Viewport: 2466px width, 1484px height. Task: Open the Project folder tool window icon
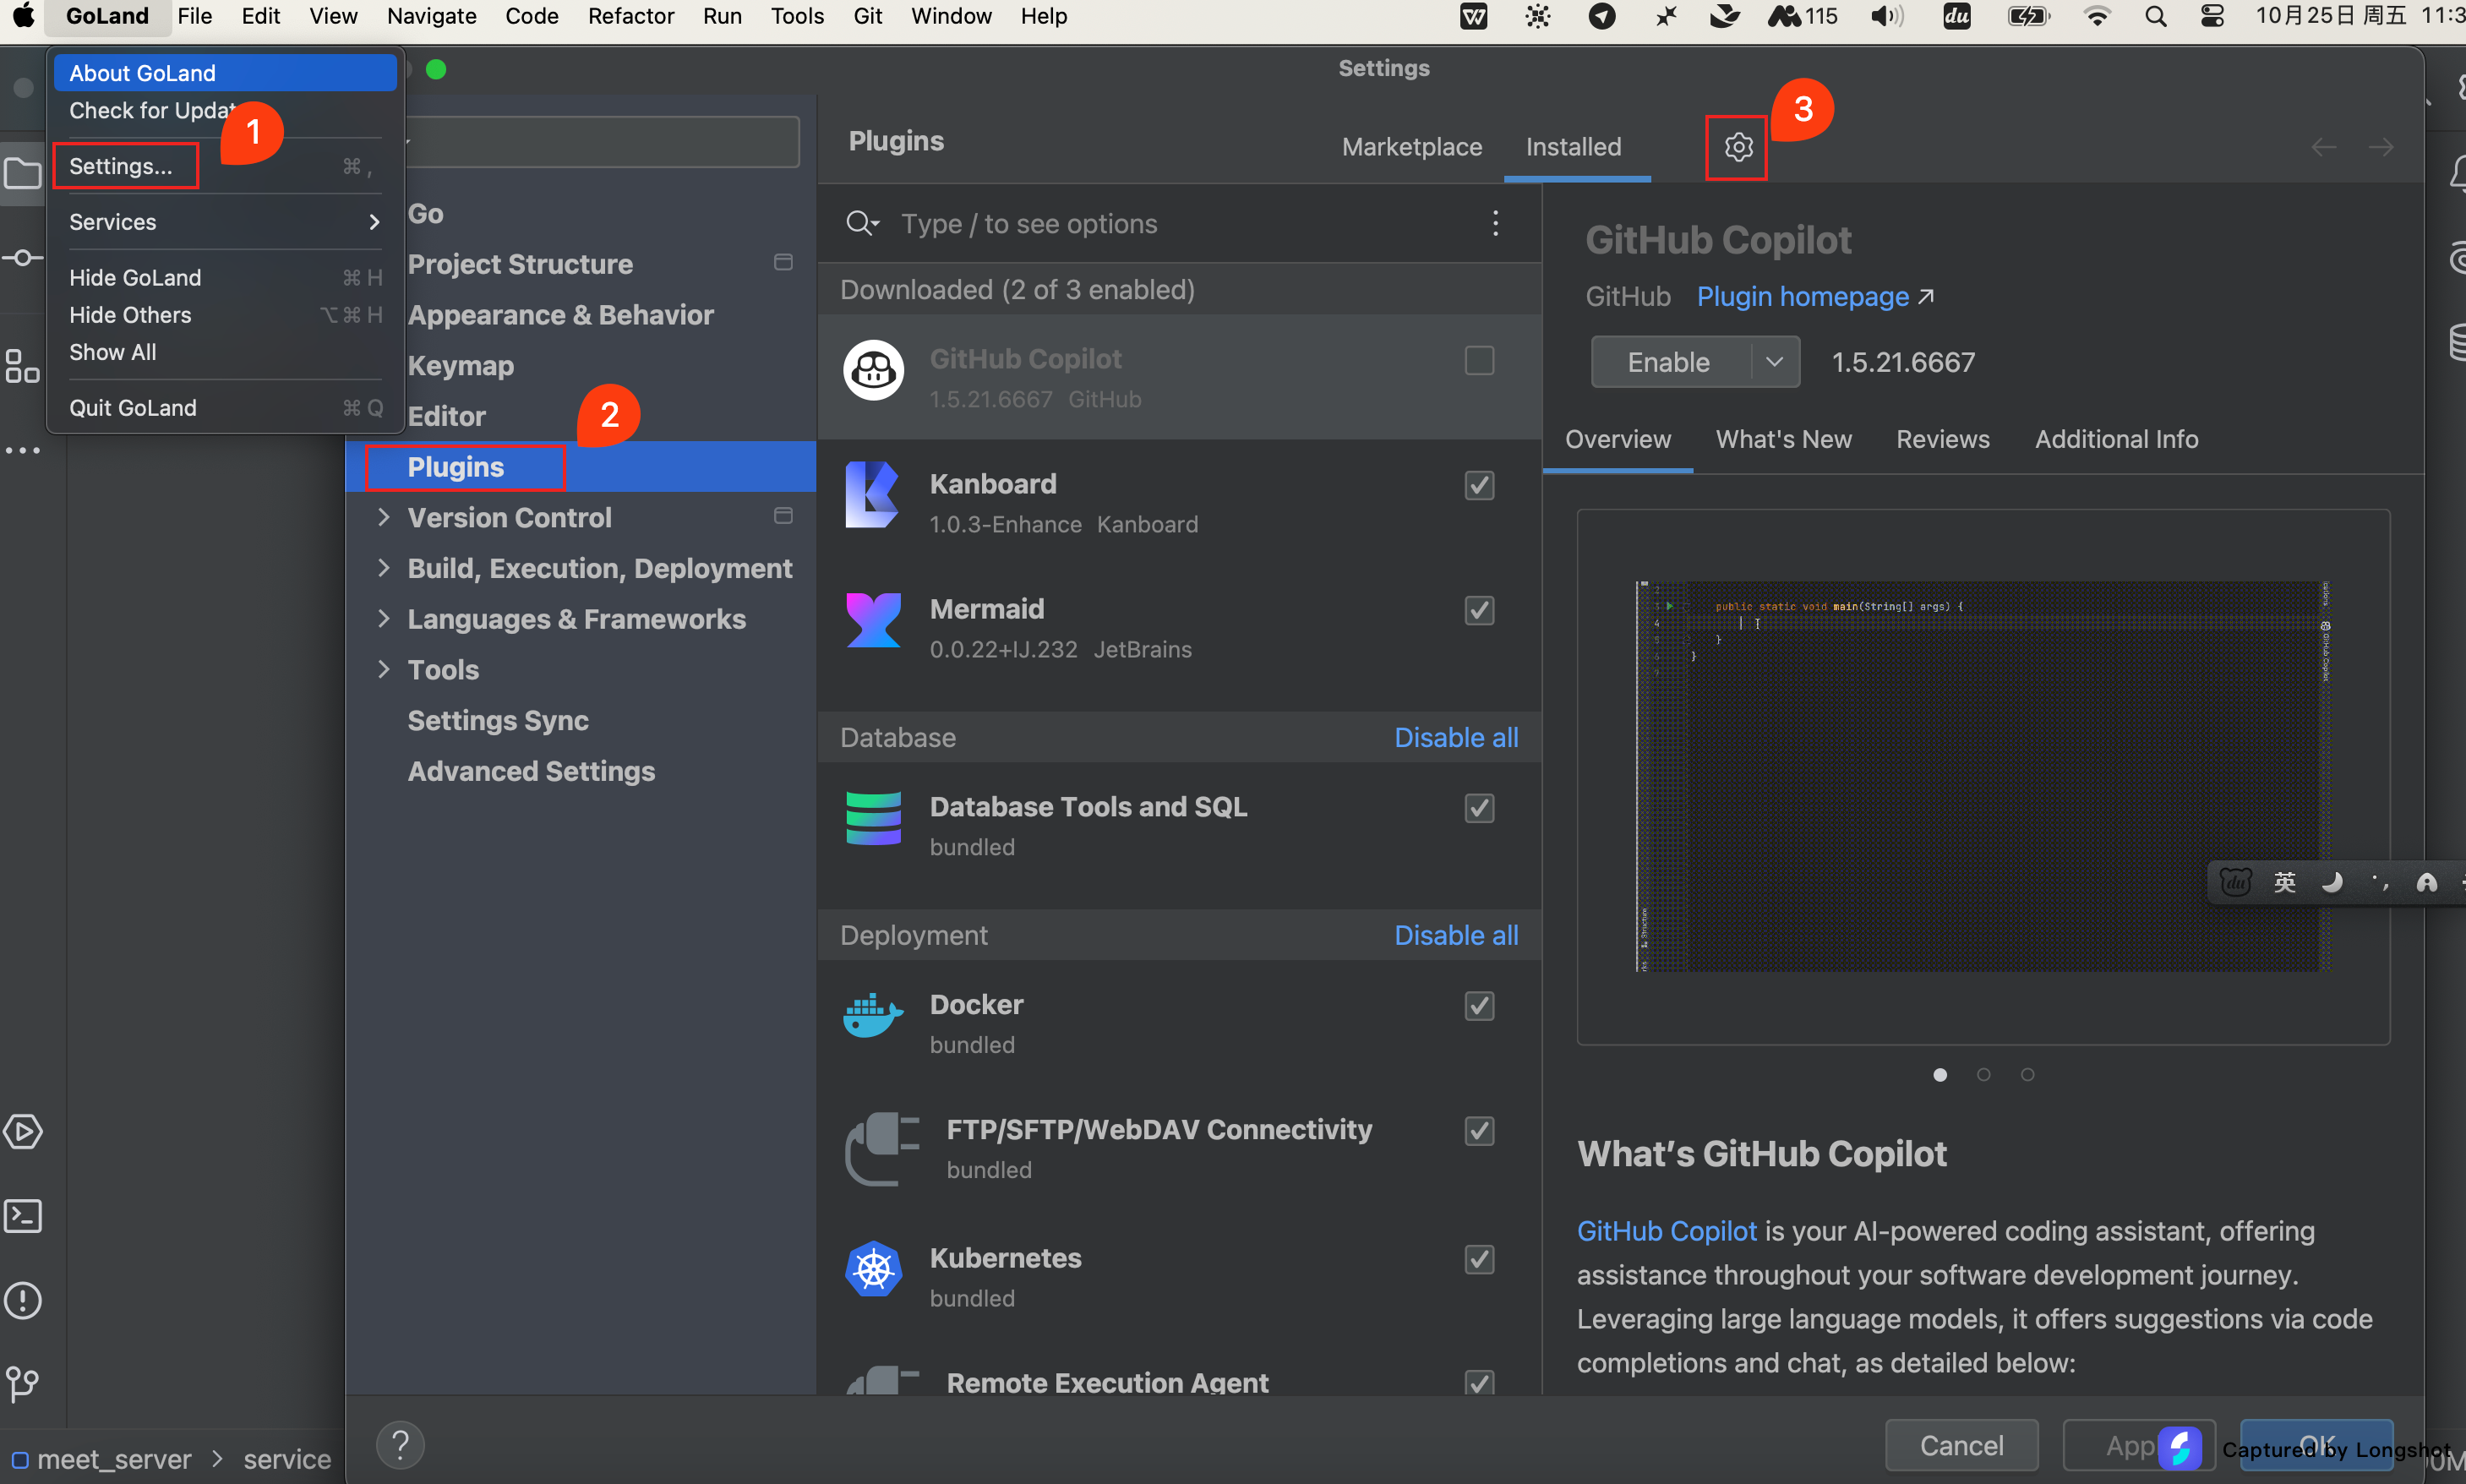[x=23, y=174]
